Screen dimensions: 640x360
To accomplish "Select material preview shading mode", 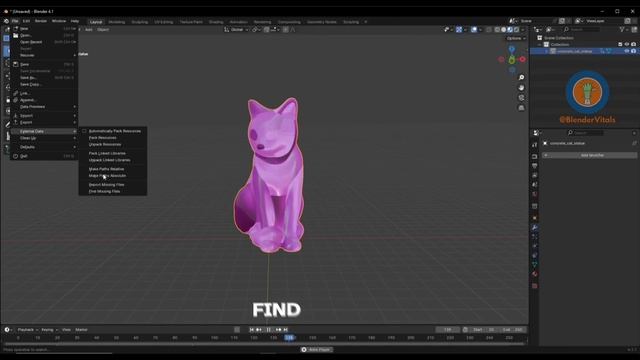I will pyautogui.click(x=510, y=30).
